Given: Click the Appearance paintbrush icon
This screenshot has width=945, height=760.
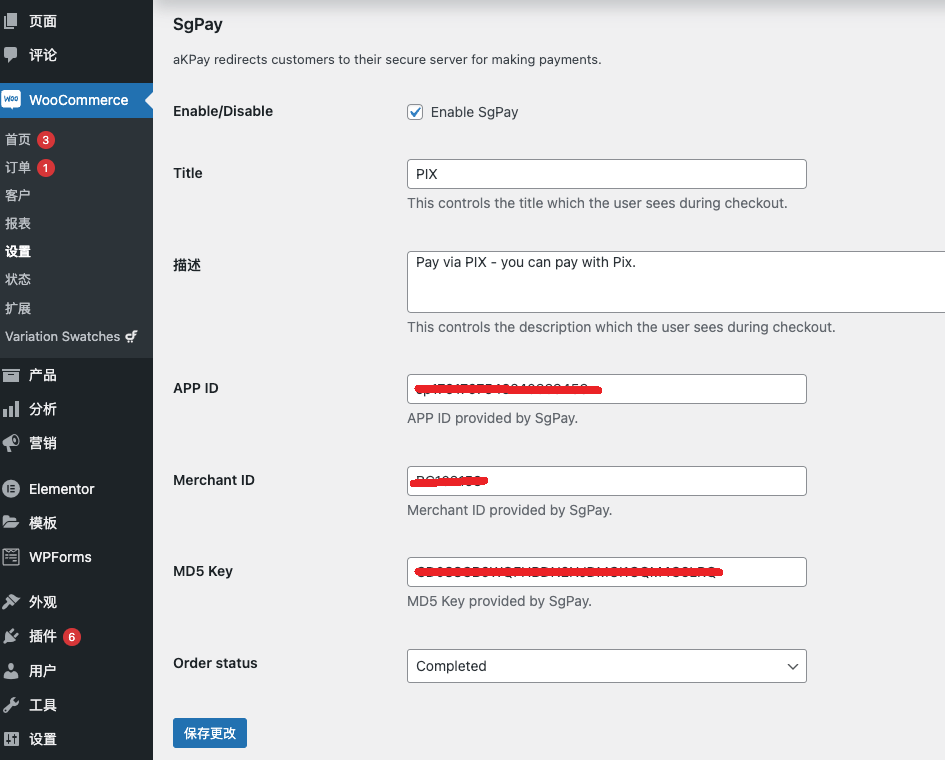Looking at the screenshot, I should (x=11, y=601).
